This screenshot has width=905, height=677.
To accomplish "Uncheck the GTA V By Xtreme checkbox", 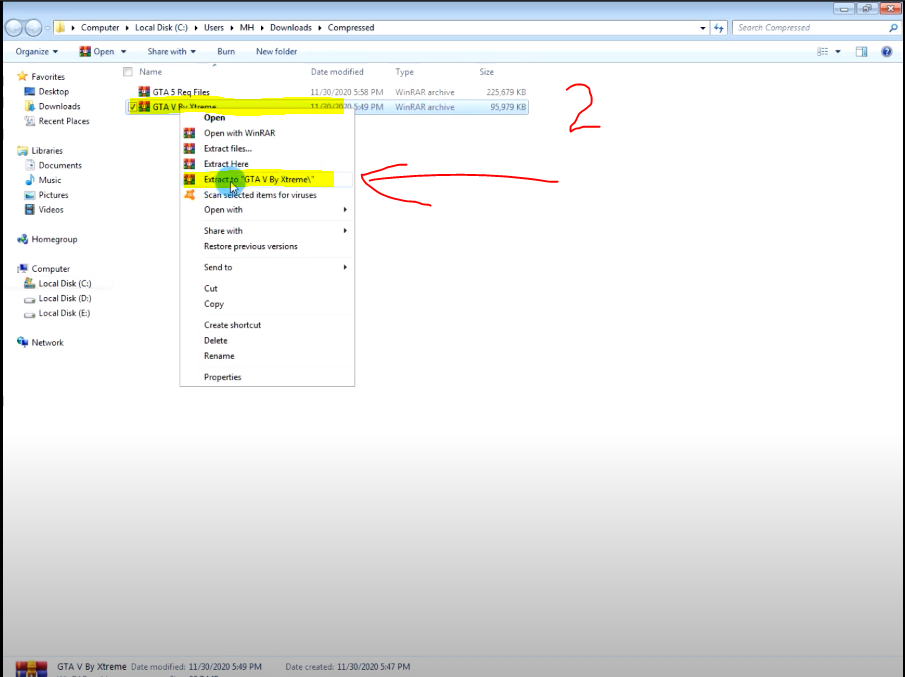I will [x=133, y=107].
